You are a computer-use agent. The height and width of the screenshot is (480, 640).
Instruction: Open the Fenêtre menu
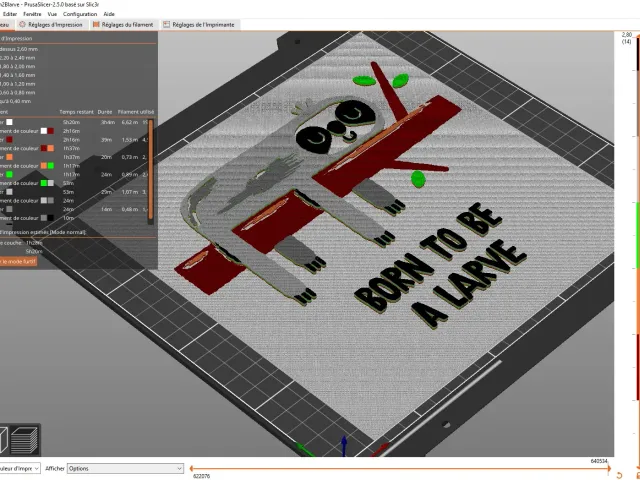point(32,14)
